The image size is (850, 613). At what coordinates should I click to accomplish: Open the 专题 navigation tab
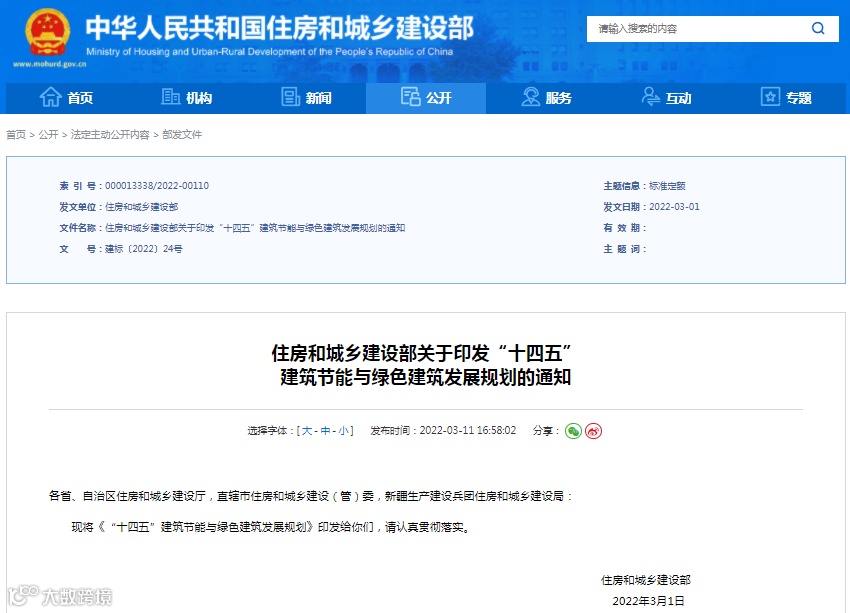point(785,98)
